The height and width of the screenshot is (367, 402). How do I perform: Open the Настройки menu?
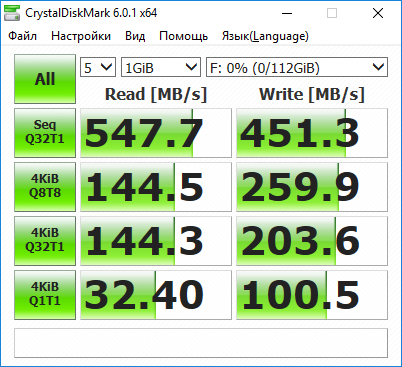[81, 36]
